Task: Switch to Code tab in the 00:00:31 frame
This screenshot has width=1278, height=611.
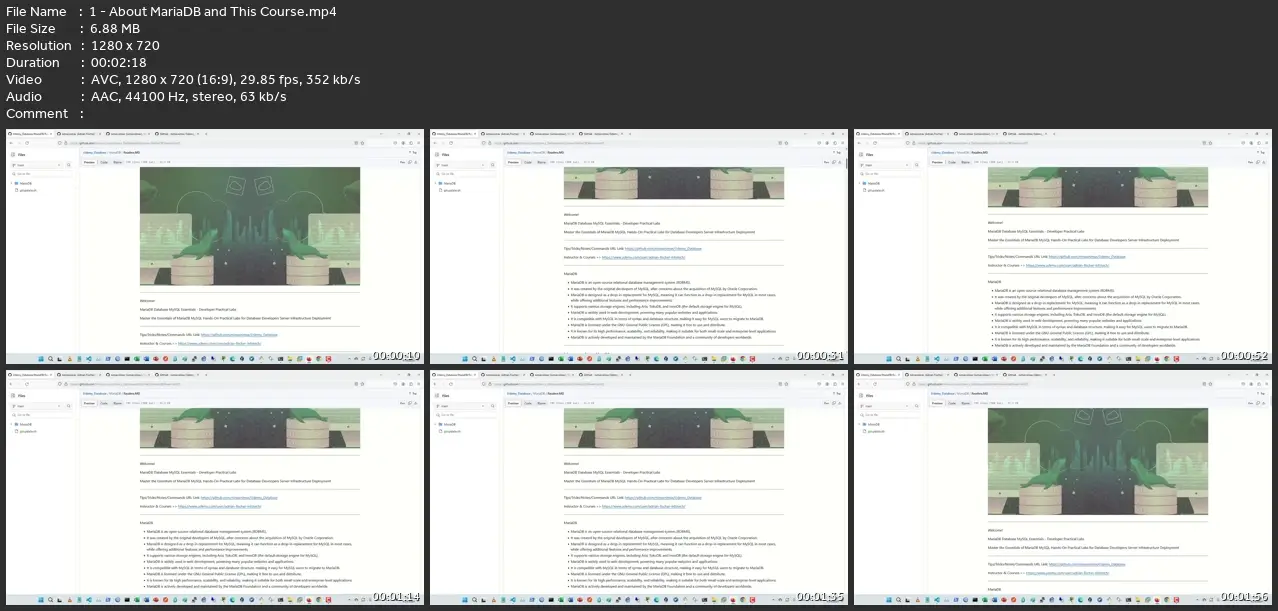Action: [528, 162]
